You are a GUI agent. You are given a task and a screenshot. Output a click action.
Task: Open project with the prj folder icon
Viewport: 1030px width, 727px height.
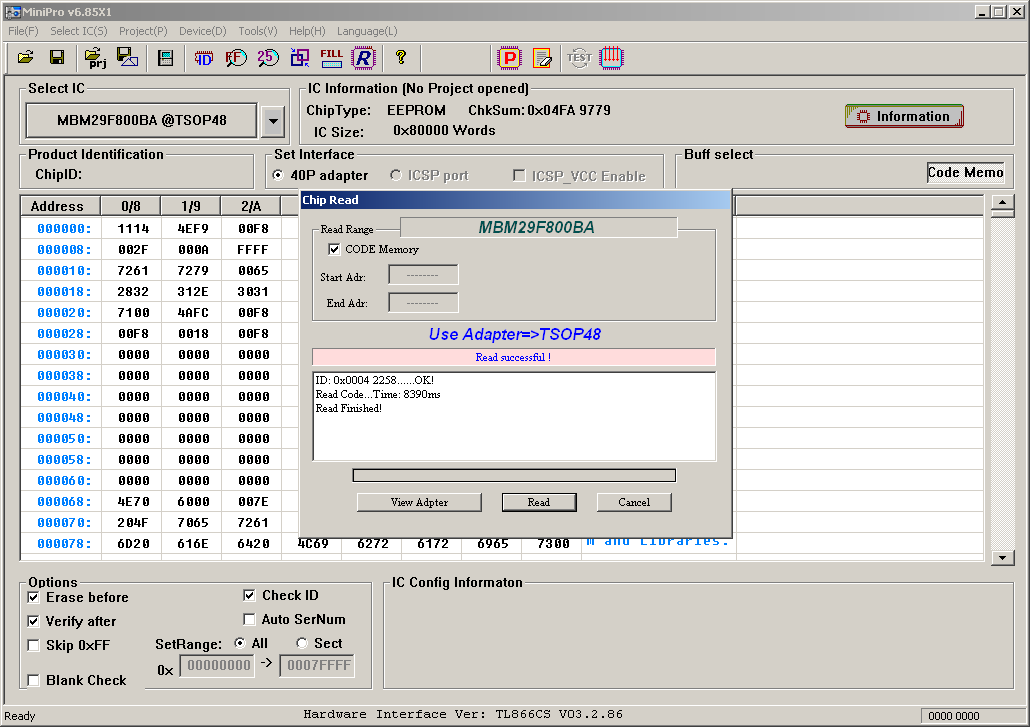click(x=95, y=58)
